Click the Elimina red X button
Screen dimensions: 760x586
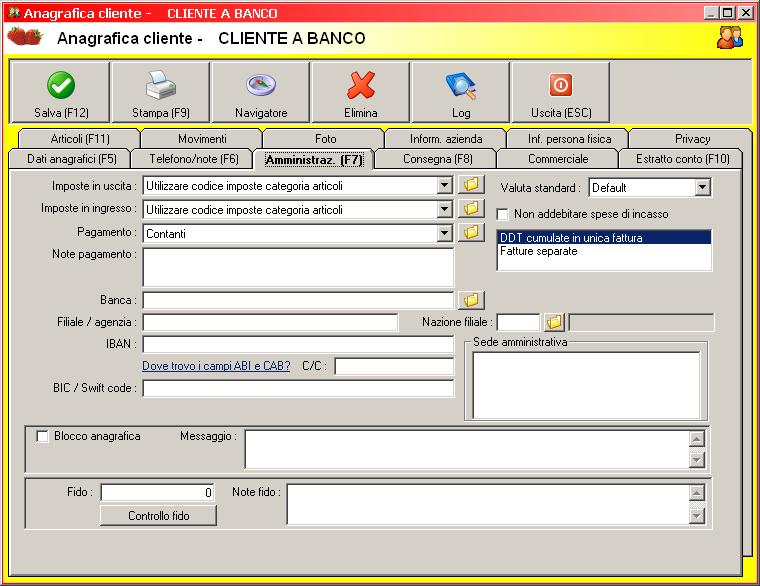pyautogui.click(x=361, y=92)
